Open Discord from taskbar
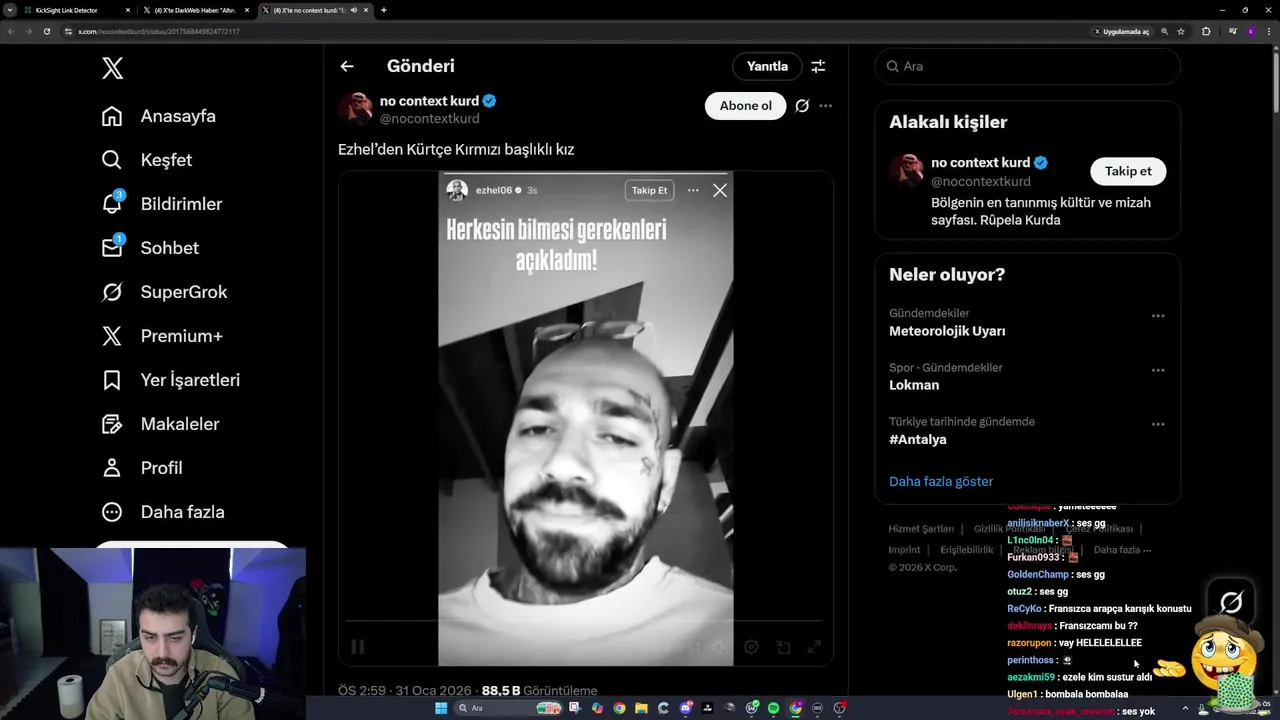Image resolution: width=1280 pixels, height=720 pixels. (x=686, y=708)
